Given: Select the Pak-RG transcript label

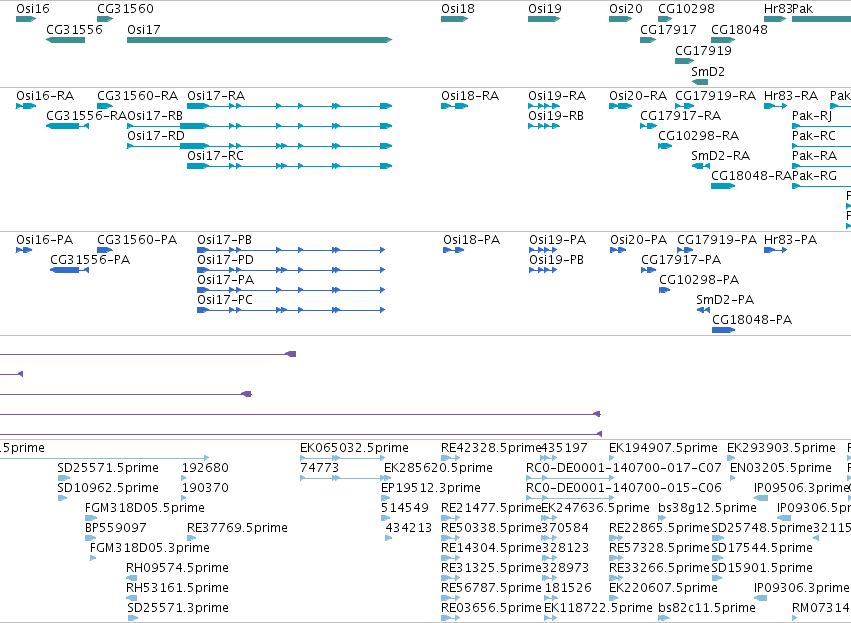Looking at the screenshot, I should [814, 176].
